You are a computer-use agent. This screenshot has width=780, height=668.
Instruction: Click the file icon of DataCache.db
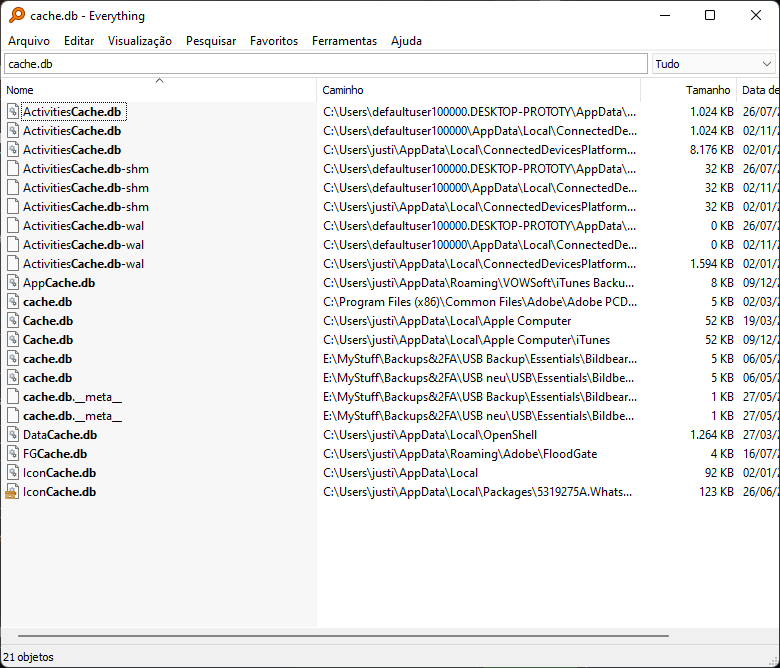pos(13,435)
